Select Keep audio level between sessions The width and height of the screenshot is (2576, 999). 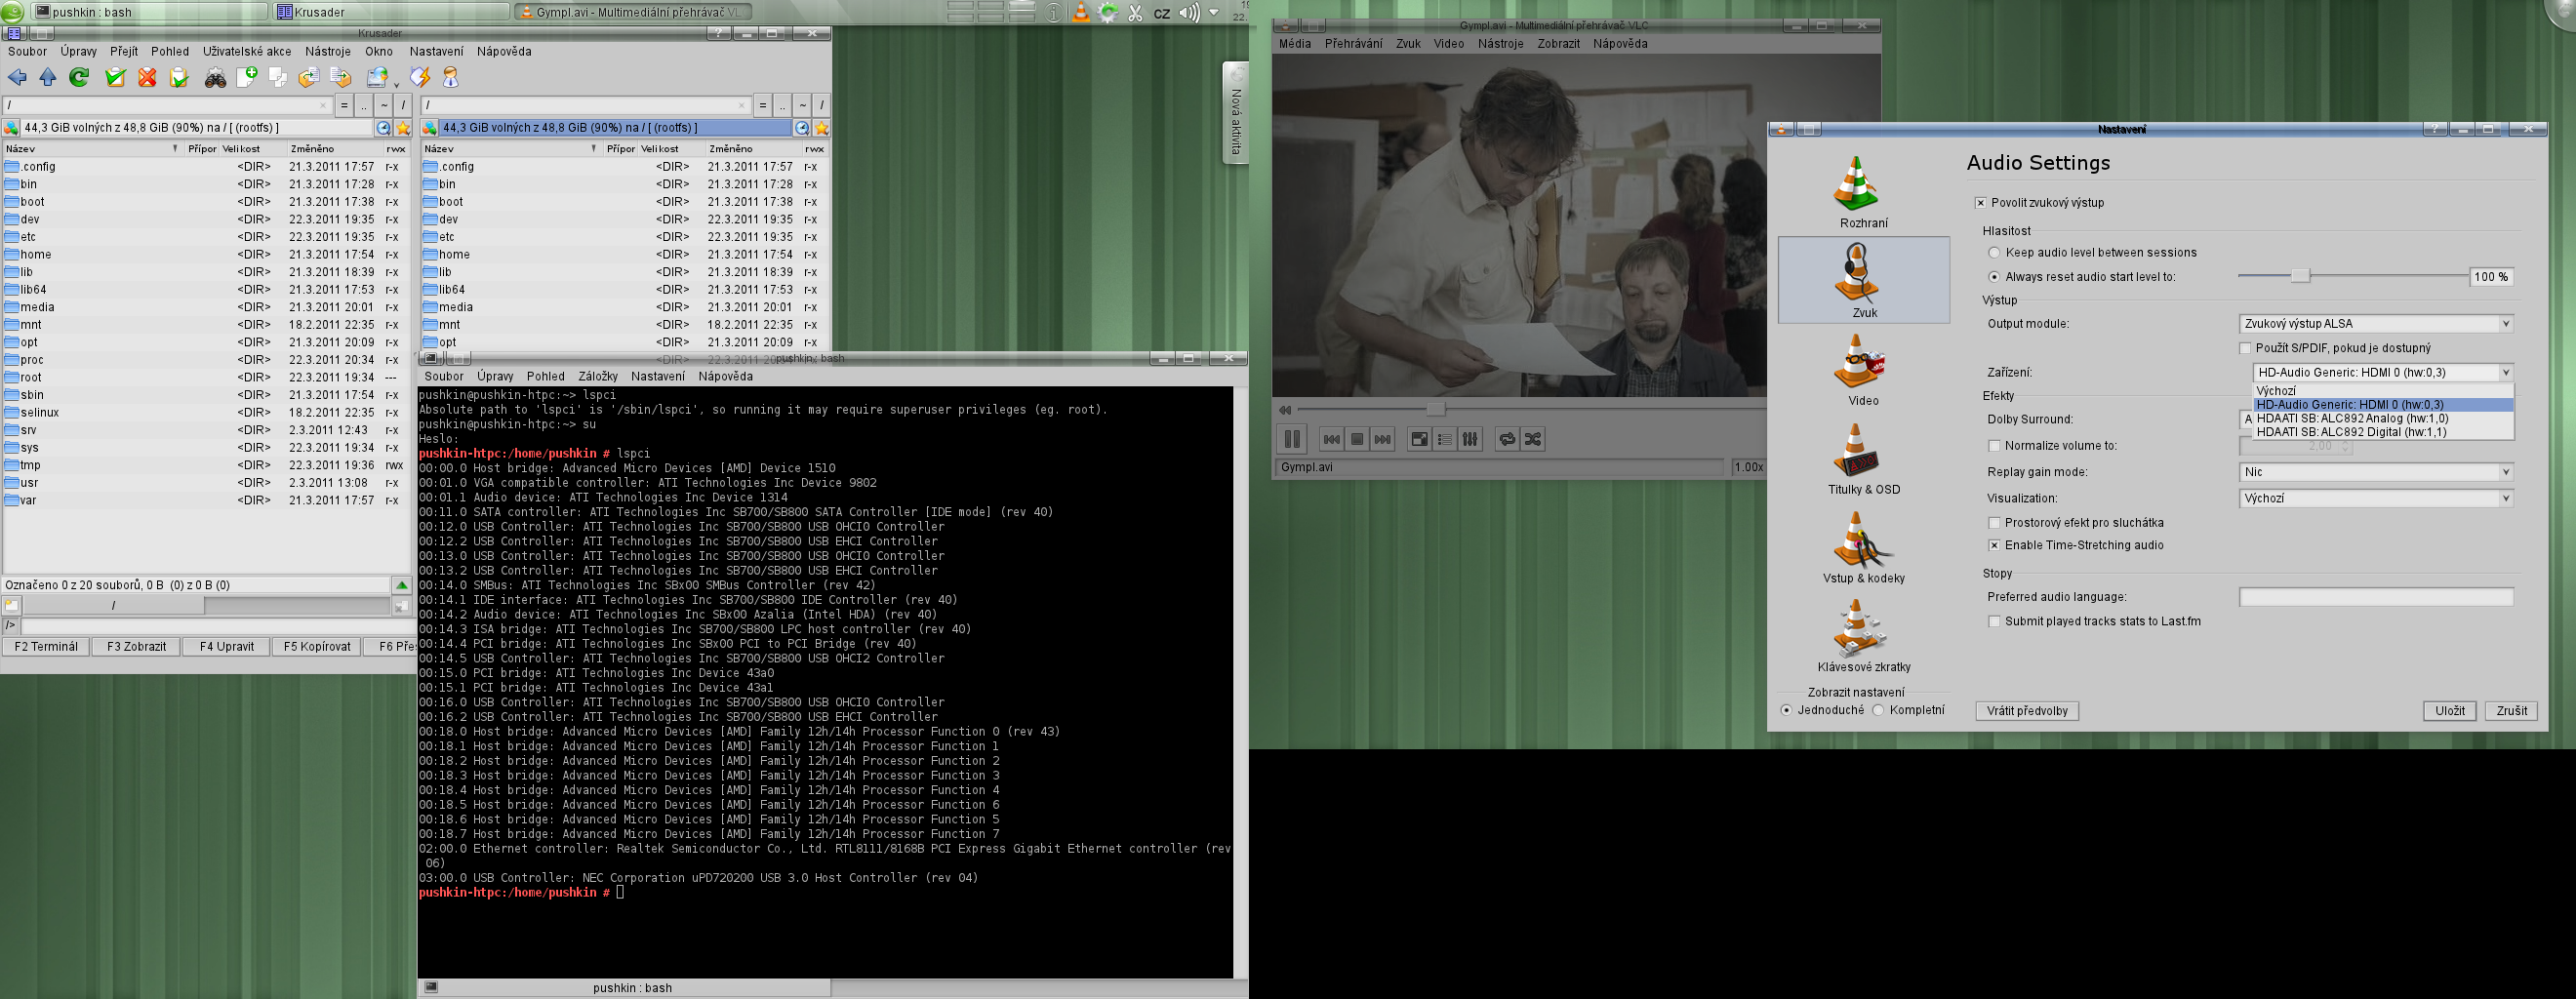pyautogui.click(x=1994, y=253)
